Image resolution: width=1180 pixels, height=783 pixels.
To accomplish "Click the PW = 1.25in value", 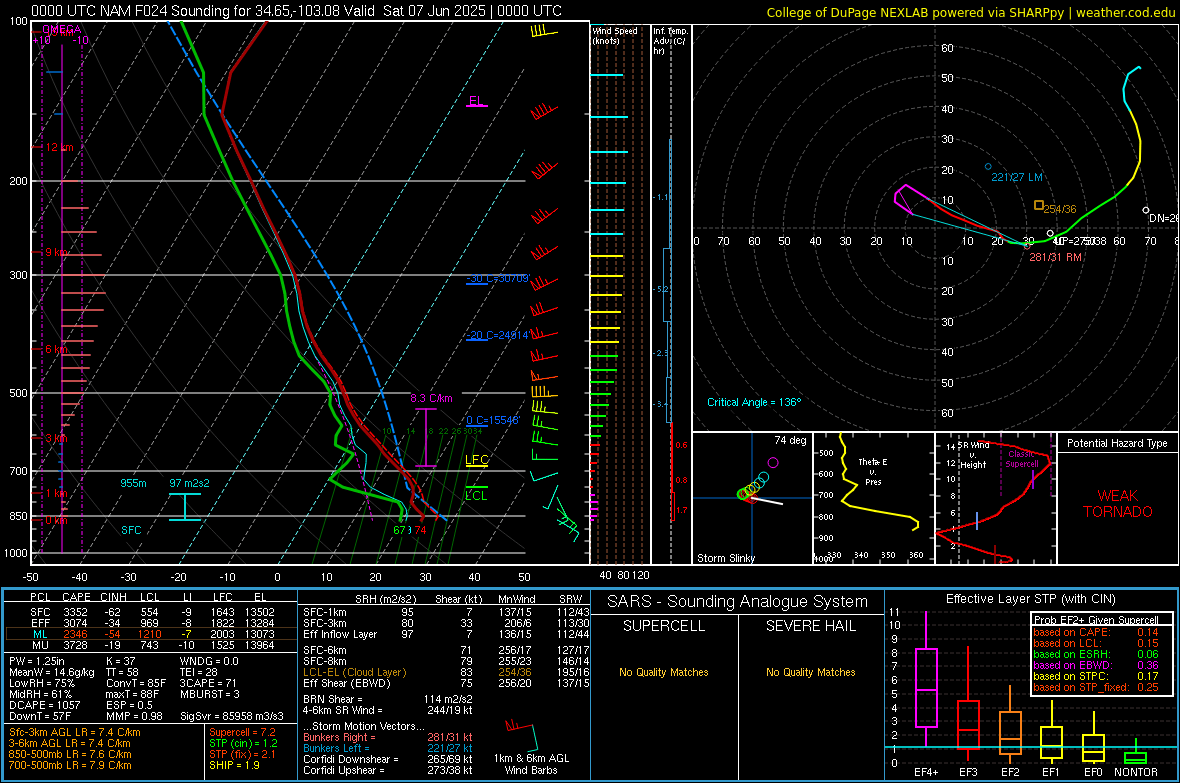I will click(39, 661).
